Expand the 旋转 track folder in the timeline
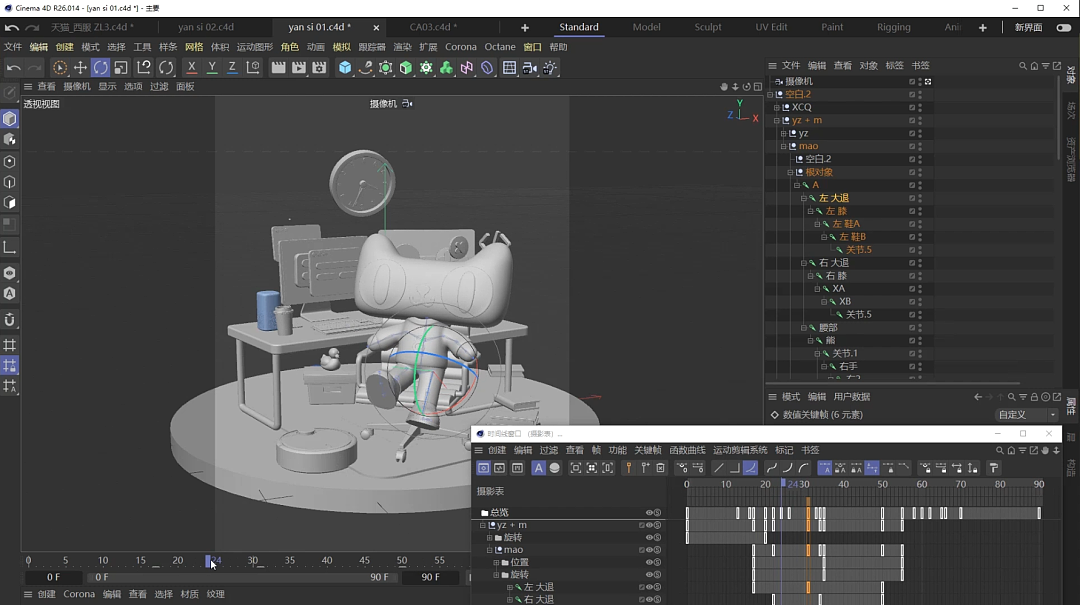This screenshot has height=605, width=1080. pos(489,536)
